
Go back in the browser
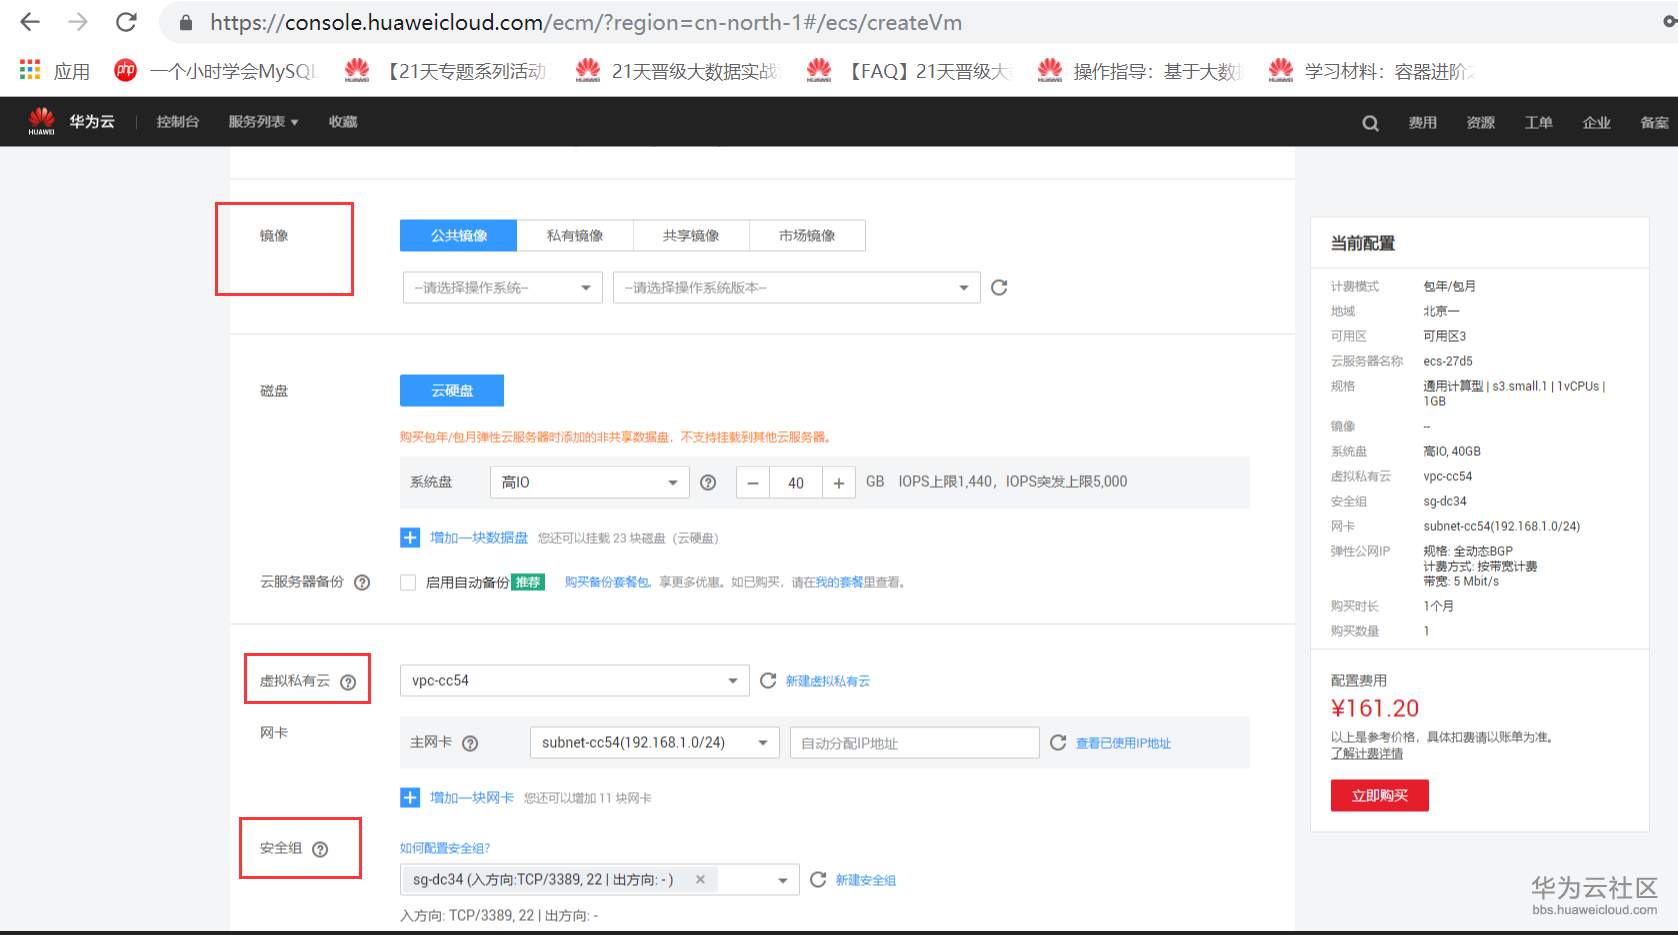coord(30,22)
